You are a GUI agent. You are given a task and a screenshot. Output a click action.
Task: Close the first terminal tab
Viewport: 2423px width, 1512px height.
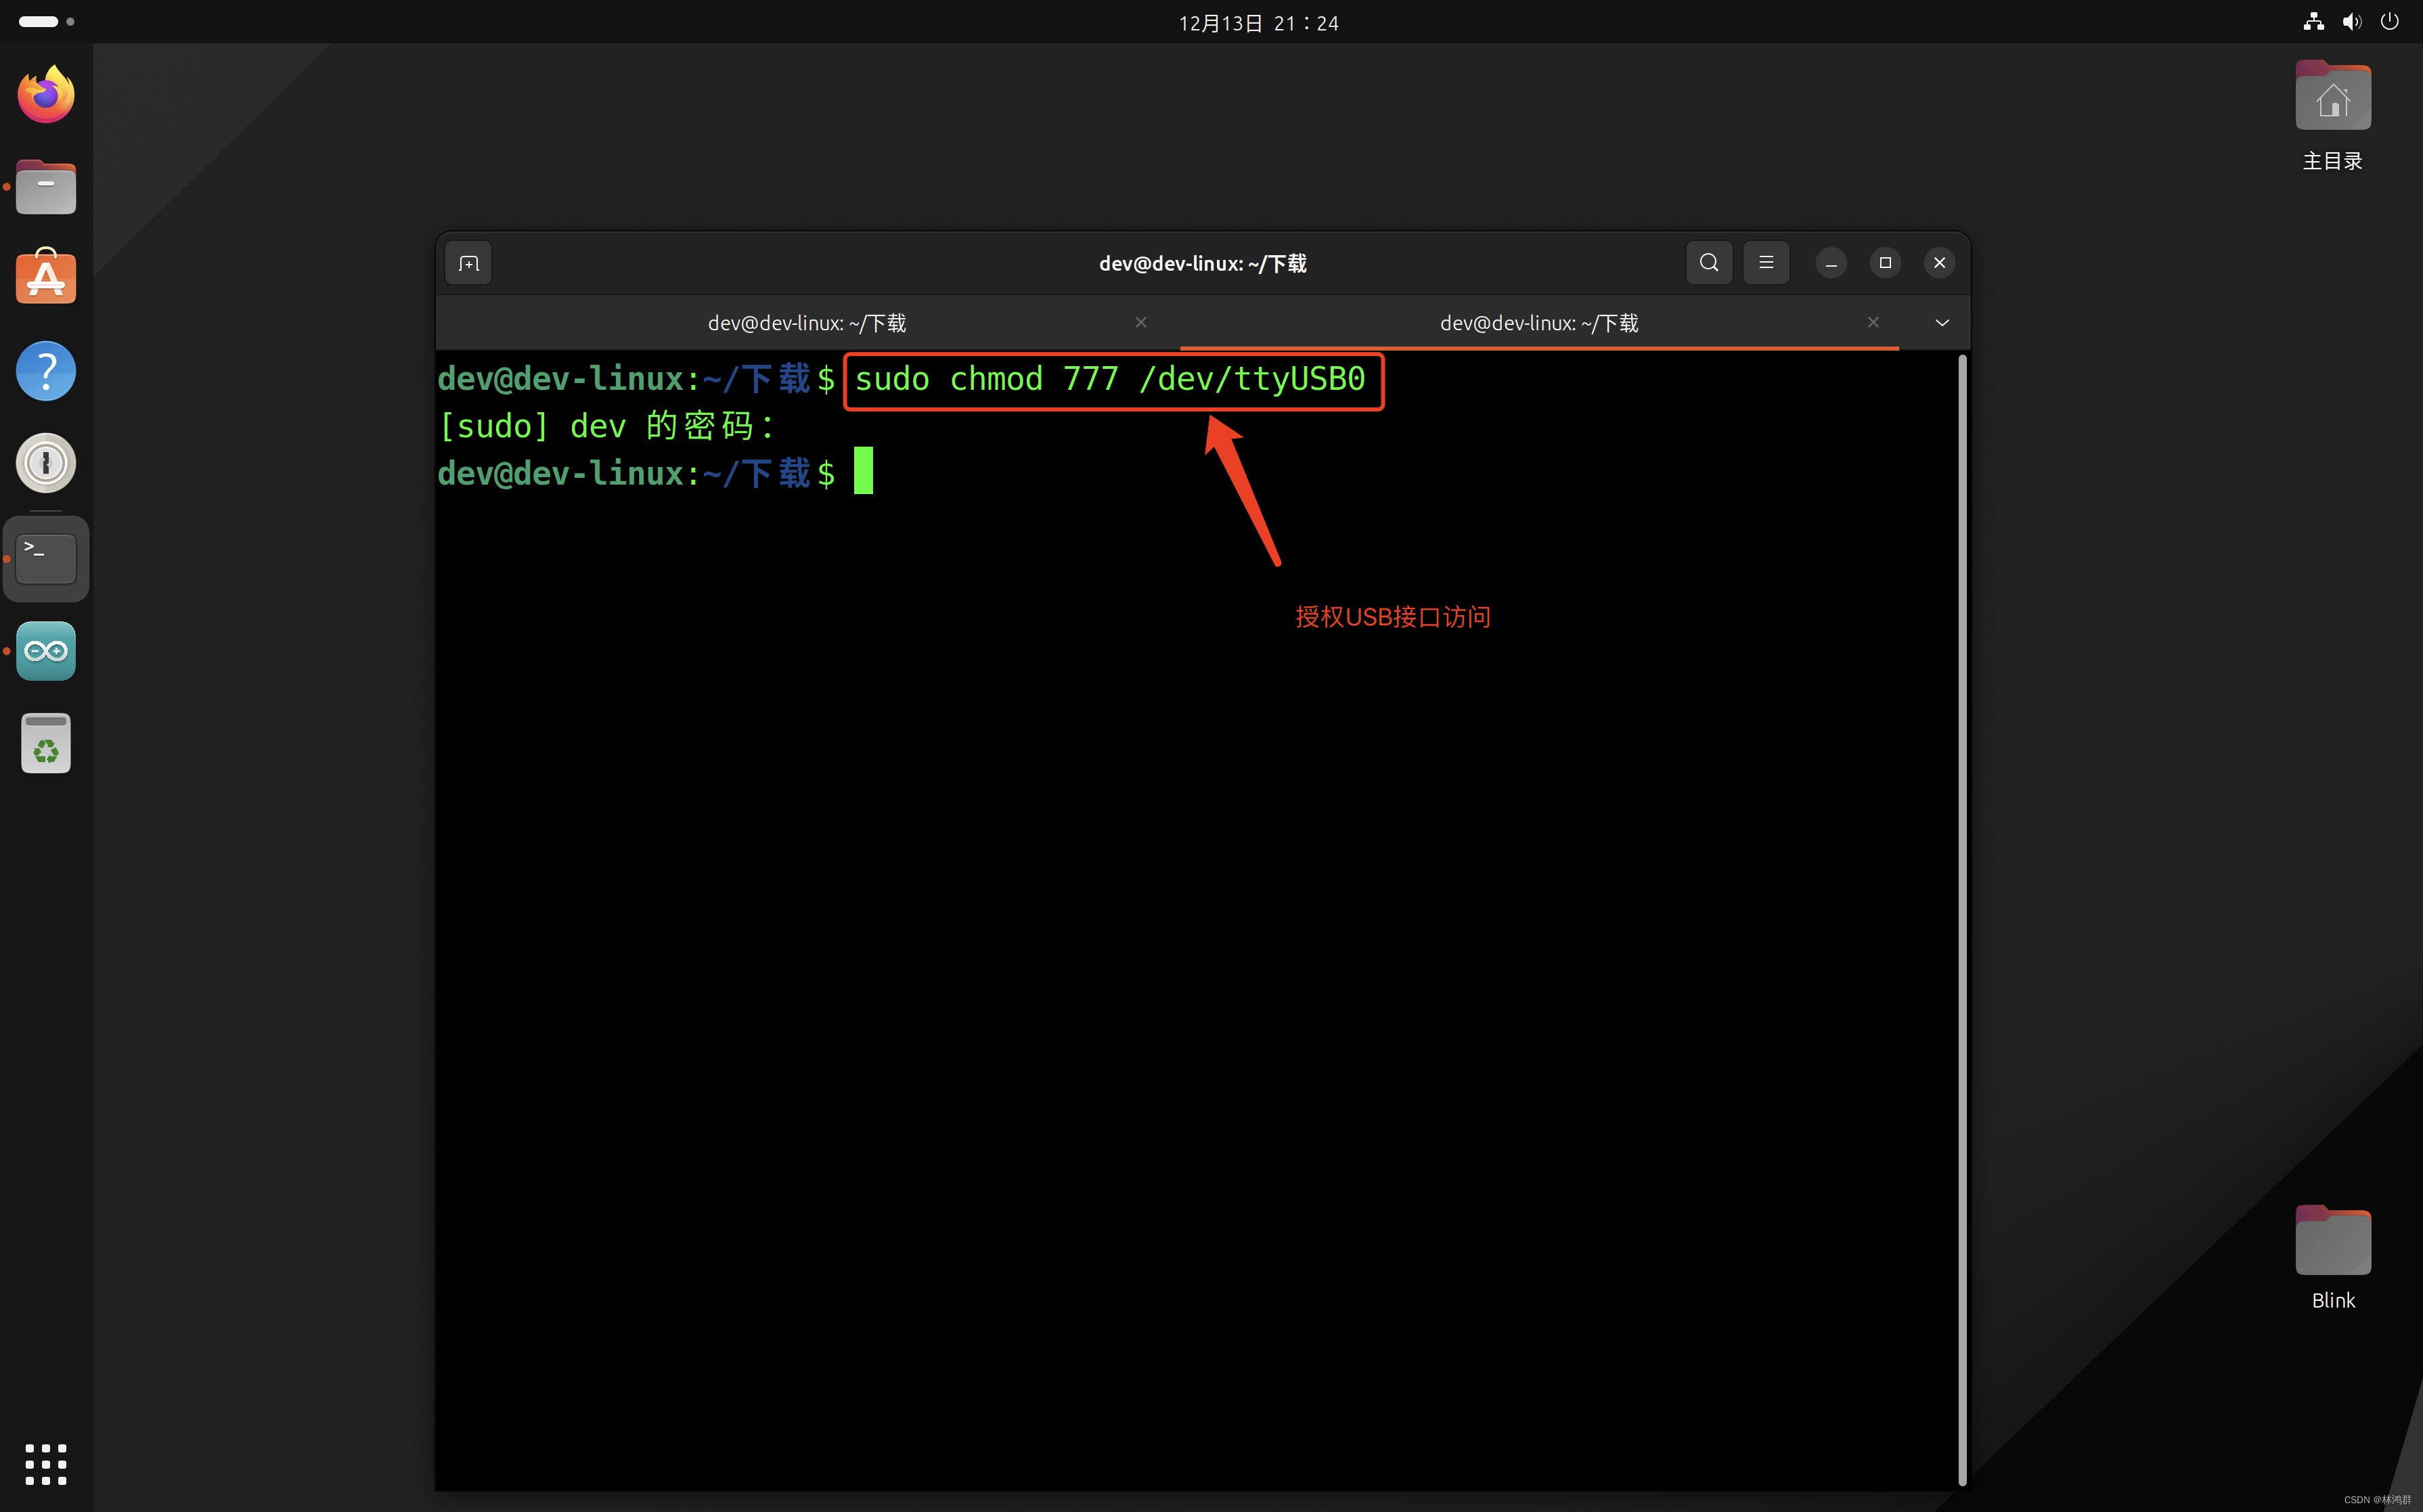pyautogui.click(x=1141, y=322)
